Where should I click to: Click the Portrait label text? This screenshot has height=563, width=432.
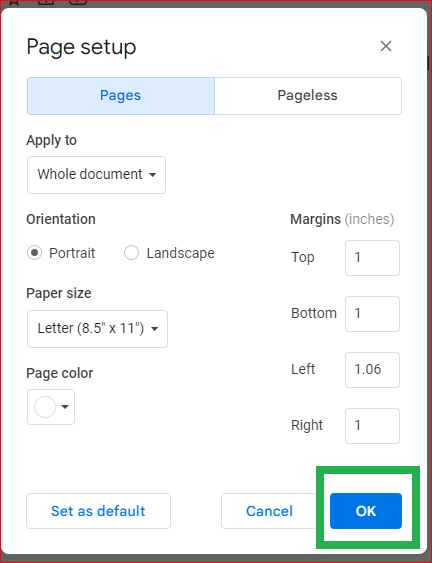72,253
